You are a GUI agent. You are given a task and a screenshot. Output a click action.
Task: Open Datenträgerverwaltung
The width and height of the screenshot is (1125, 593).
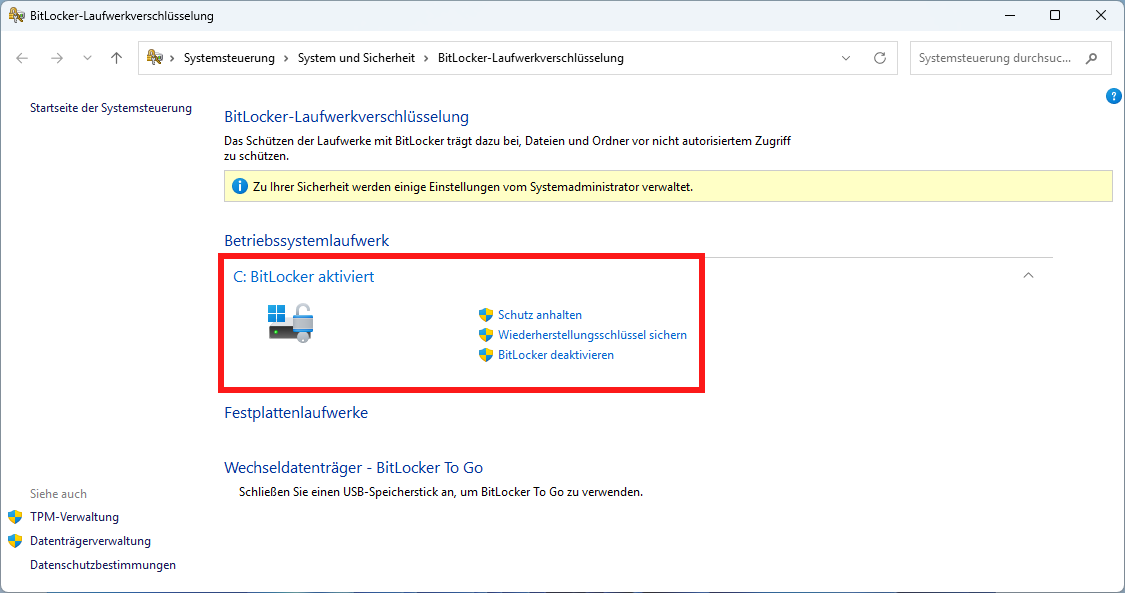tap(90, 541)
